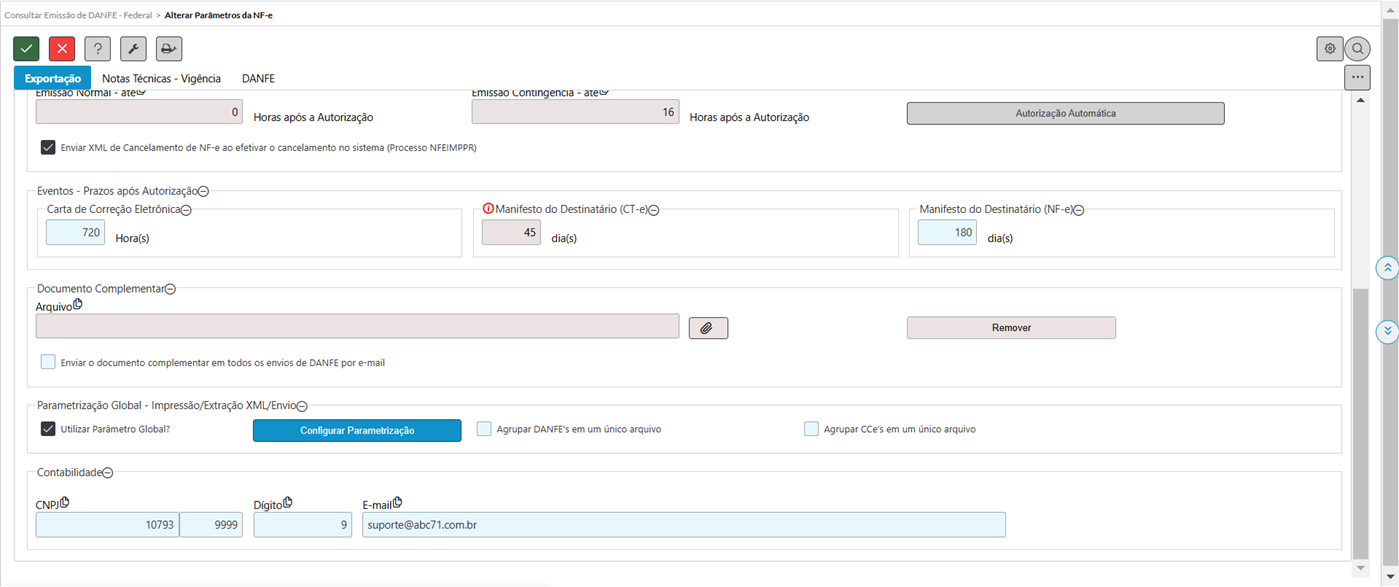Image resolution: width=1399 pixels, height=587 pixels.
Task: Switch to Notas Técnicas - Vigência tab
Action: click(x=161, y=78)
